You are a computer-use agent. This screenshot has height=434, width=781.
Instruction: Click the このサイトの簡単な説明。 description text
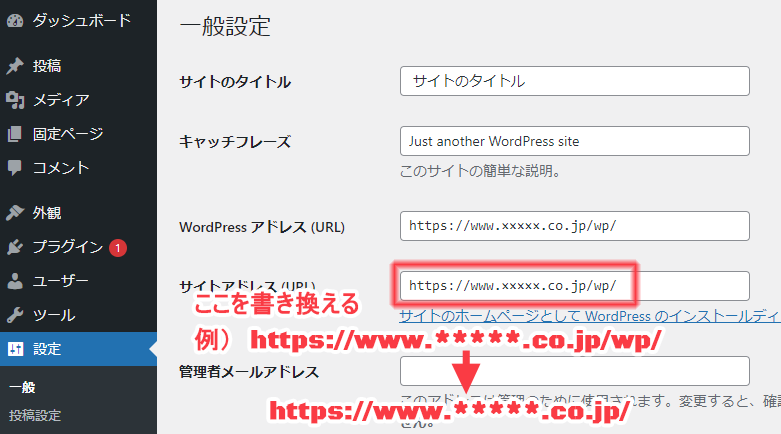tap(481, 171)
